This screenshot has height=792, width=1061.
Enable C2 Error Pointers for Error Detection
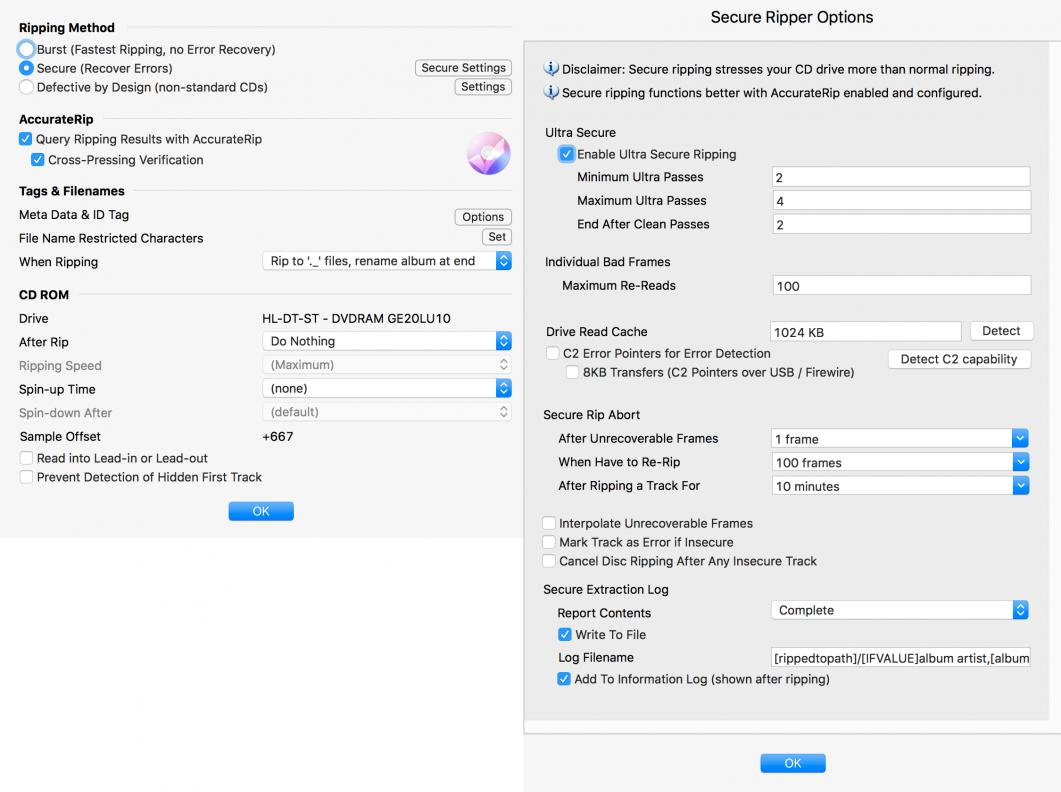[x=553, y=353]
